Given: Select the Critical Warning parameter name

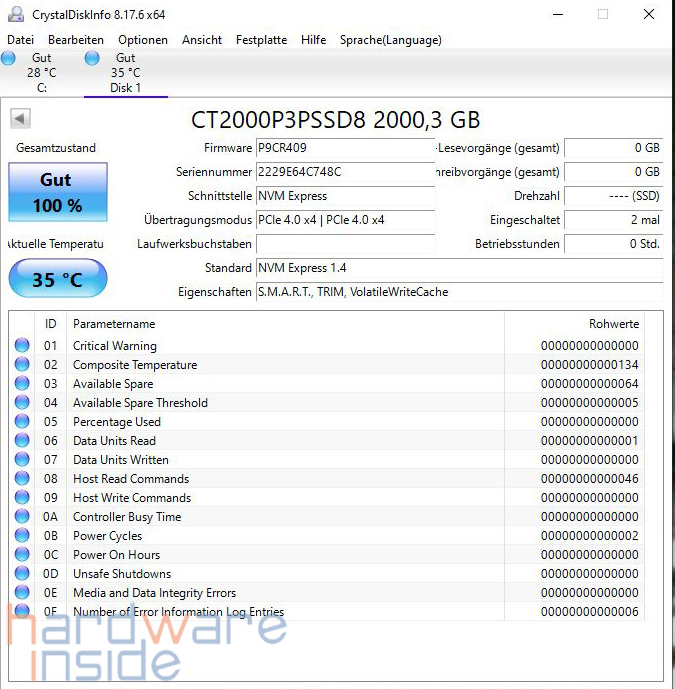Looking at the screenshot, I should (x=115, y=346).
